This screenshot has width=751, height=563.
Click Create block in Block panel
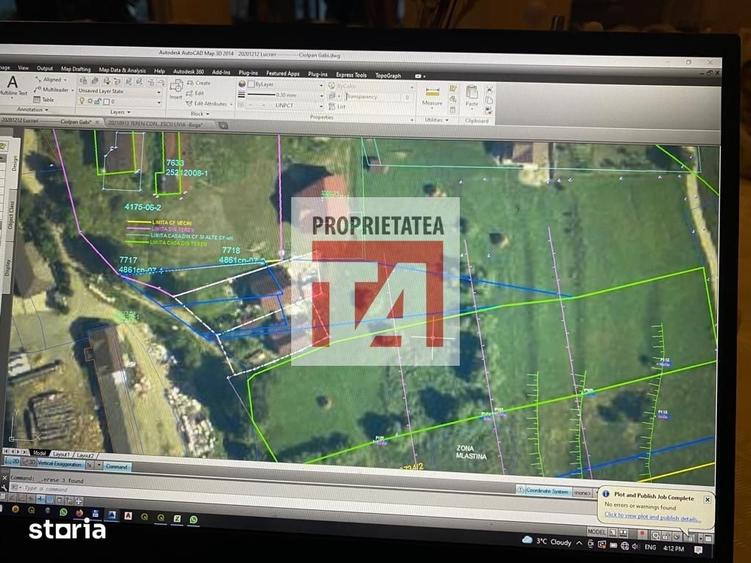pos(199,83)
